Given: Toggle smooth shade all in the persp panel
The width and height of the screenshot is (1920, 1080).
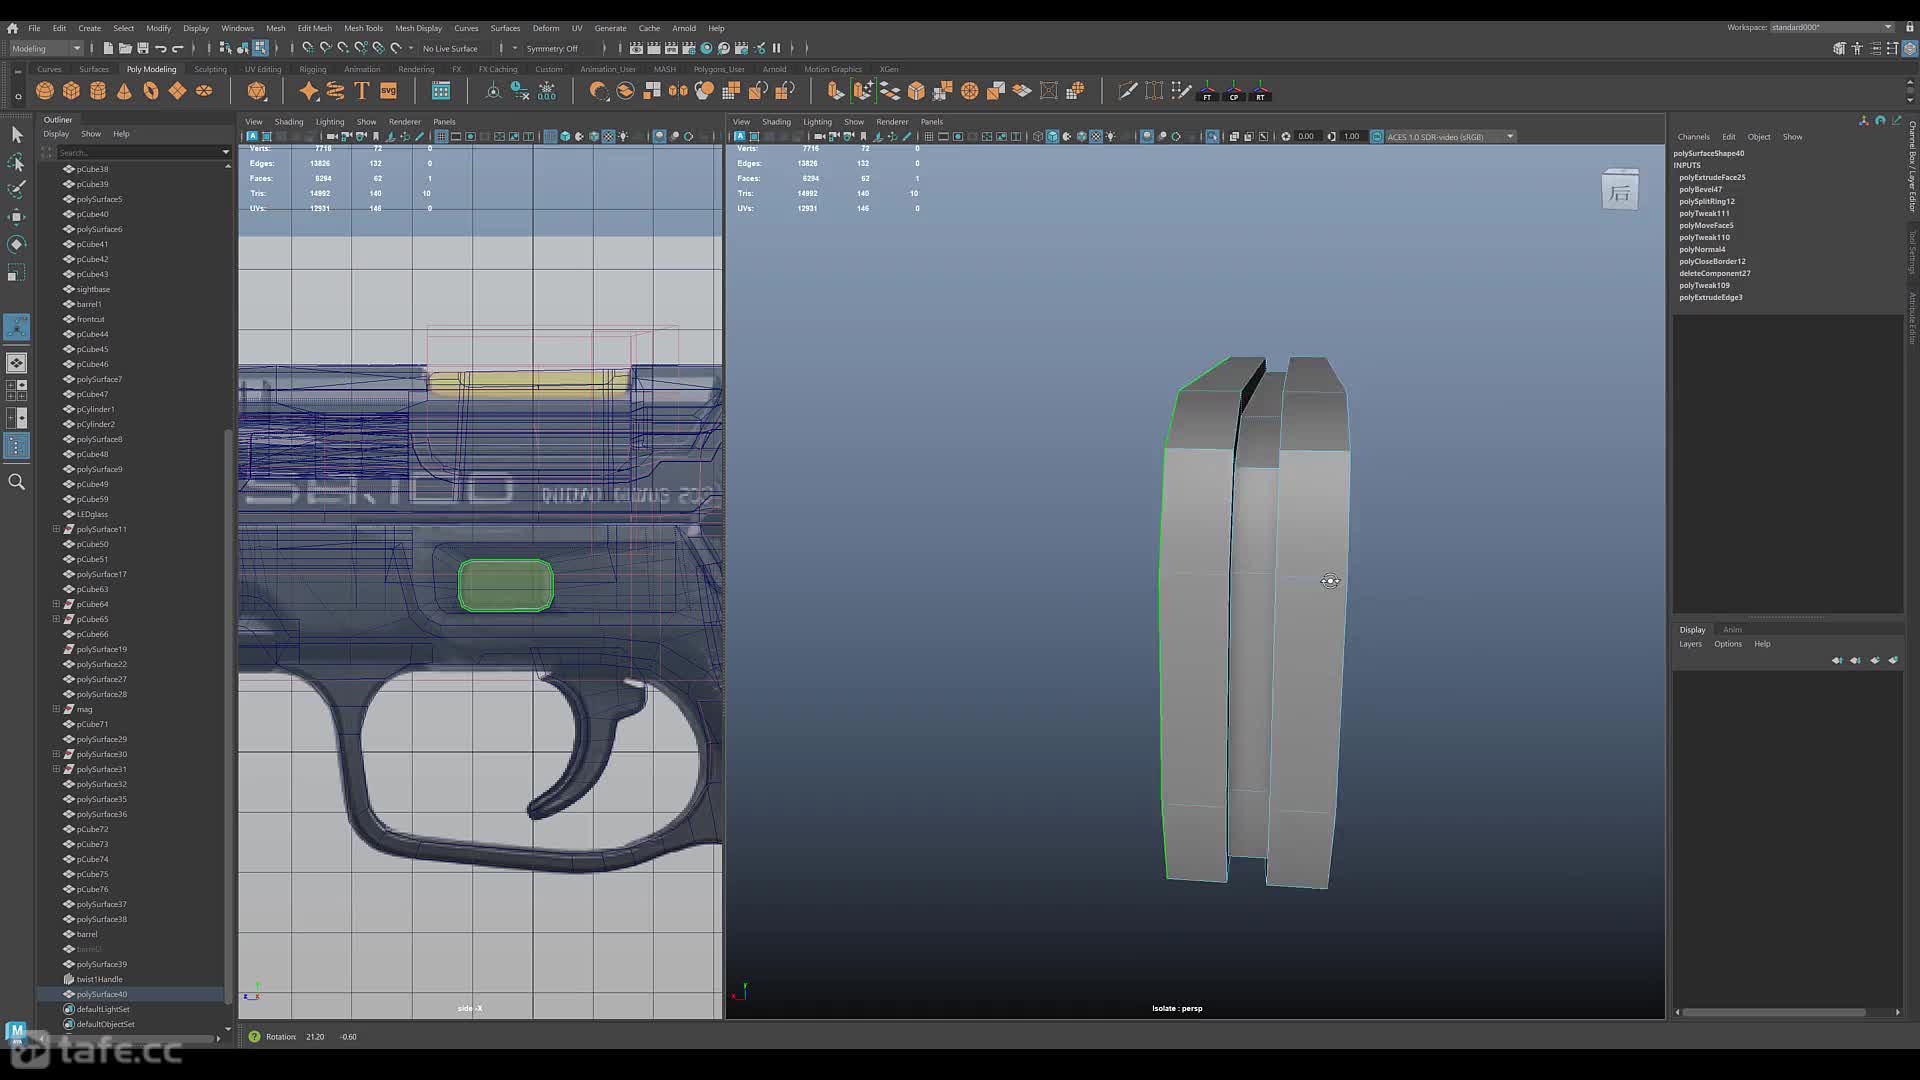Looking at the screenshot, I should pyautogui.click(x=1052, y=136).
